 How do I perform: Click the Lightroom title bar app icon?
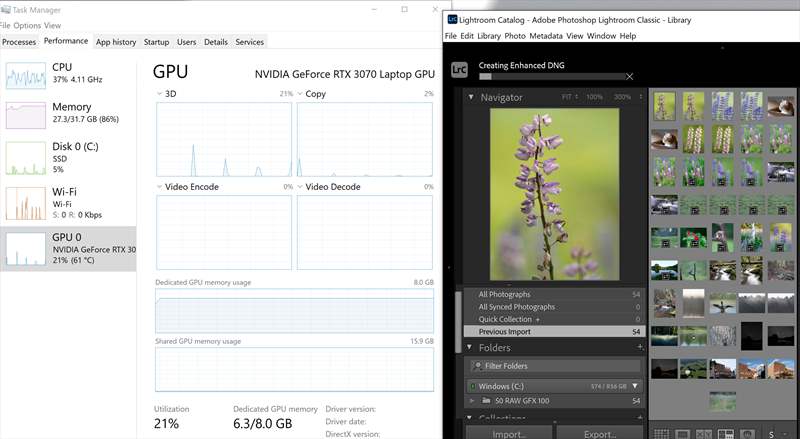[452, 19]
